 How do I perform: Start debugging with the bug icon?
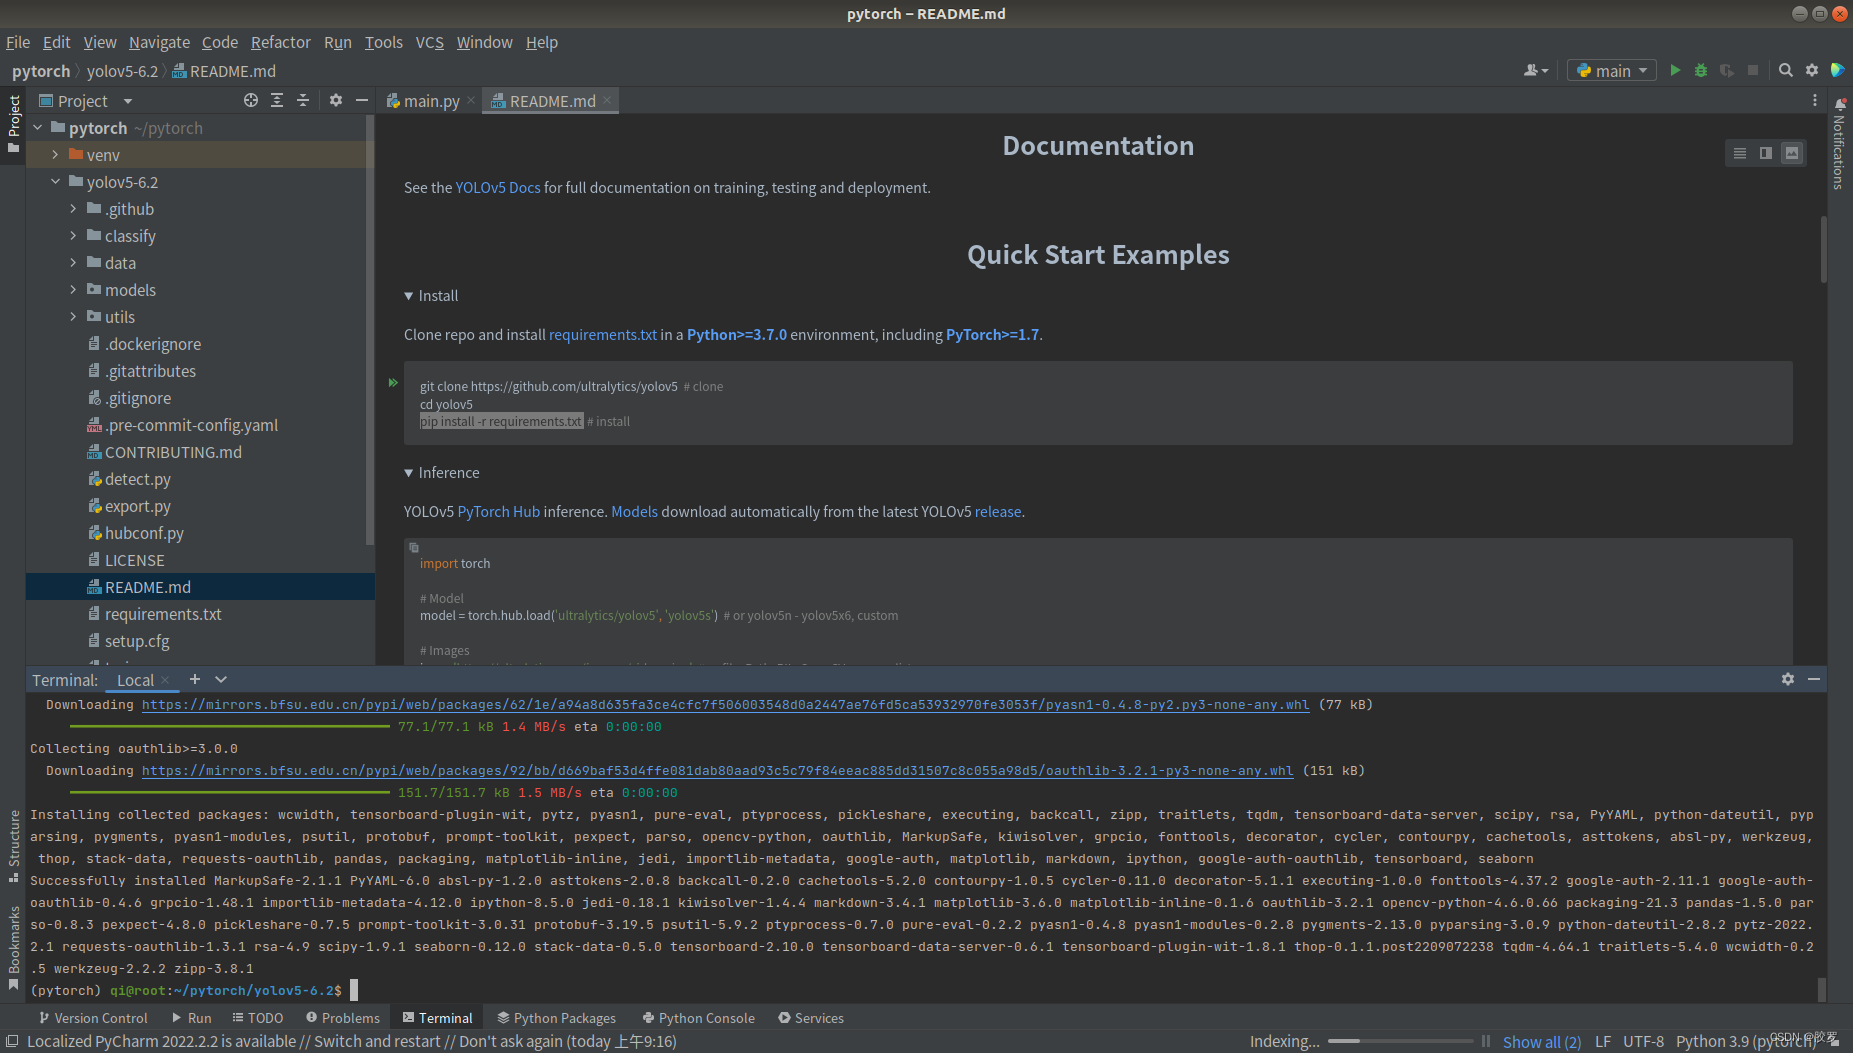point(1701,70)
